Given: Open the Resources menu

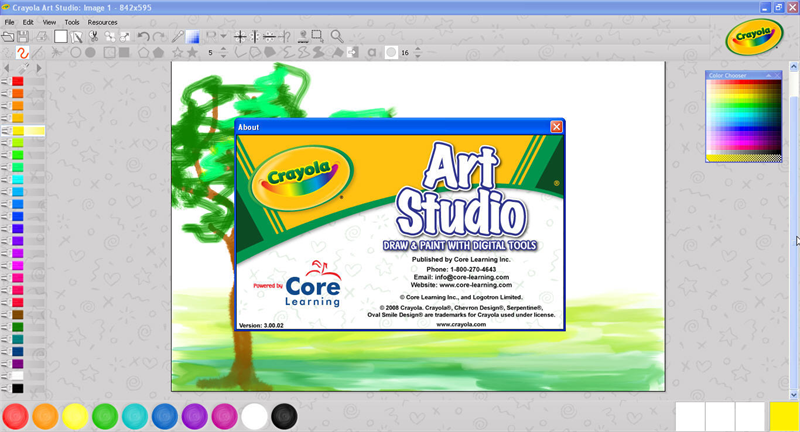Looking at the screenshot, I should pos(102,21).
